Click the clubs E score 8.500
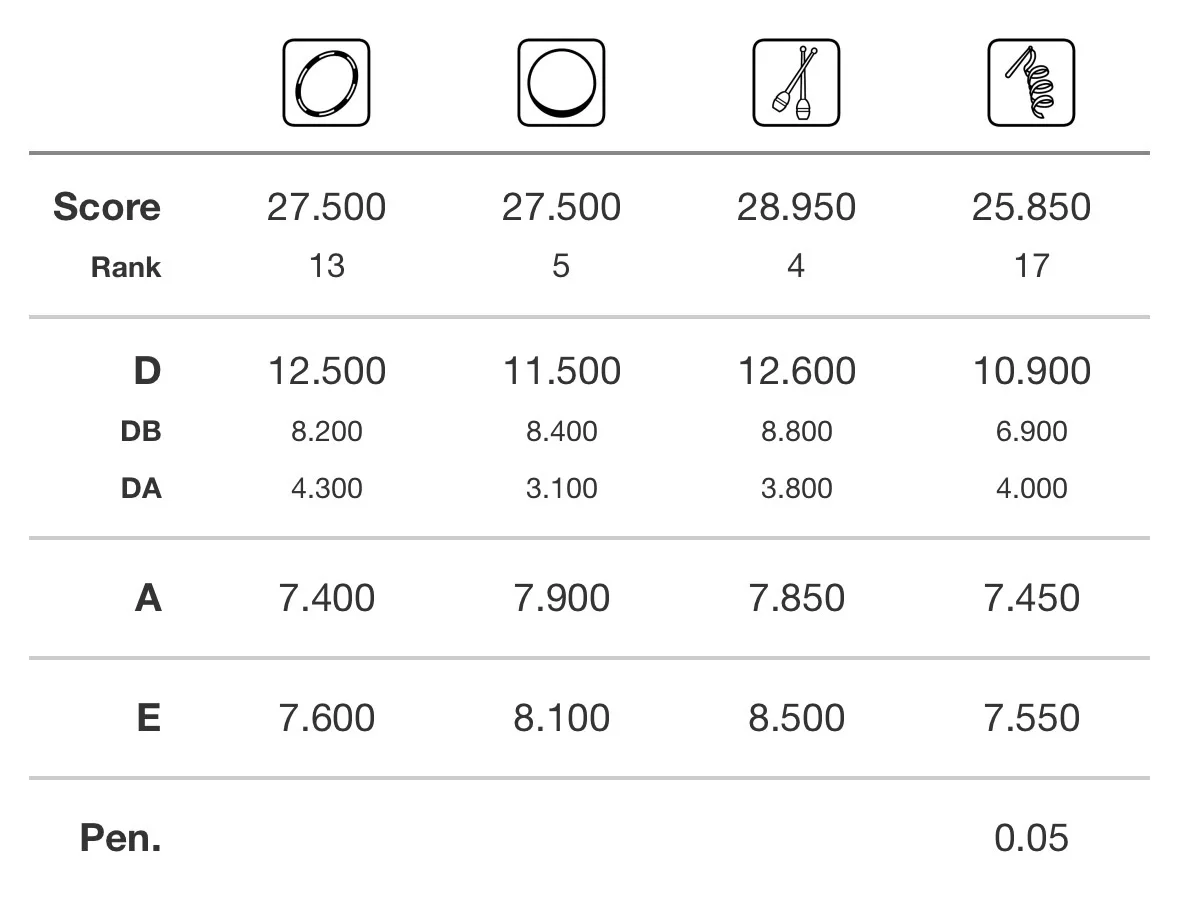This screenshot has height=918, width=1179. click(x=796, y=717)
